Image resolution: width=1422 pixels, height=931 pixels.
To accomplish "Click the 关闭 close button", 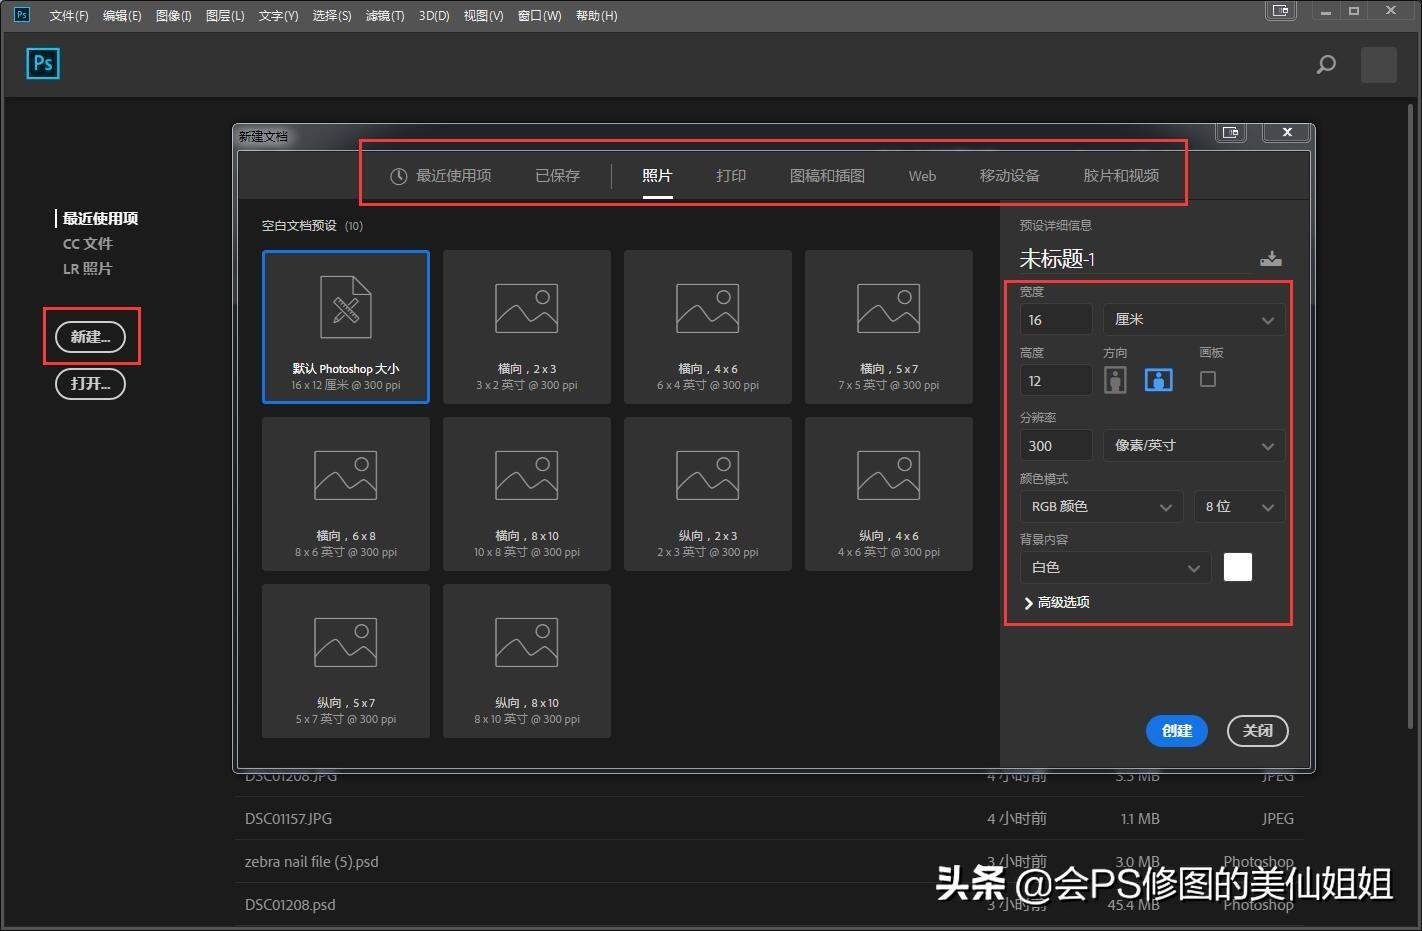I will pyautogui.click(x=1258, y=731).
